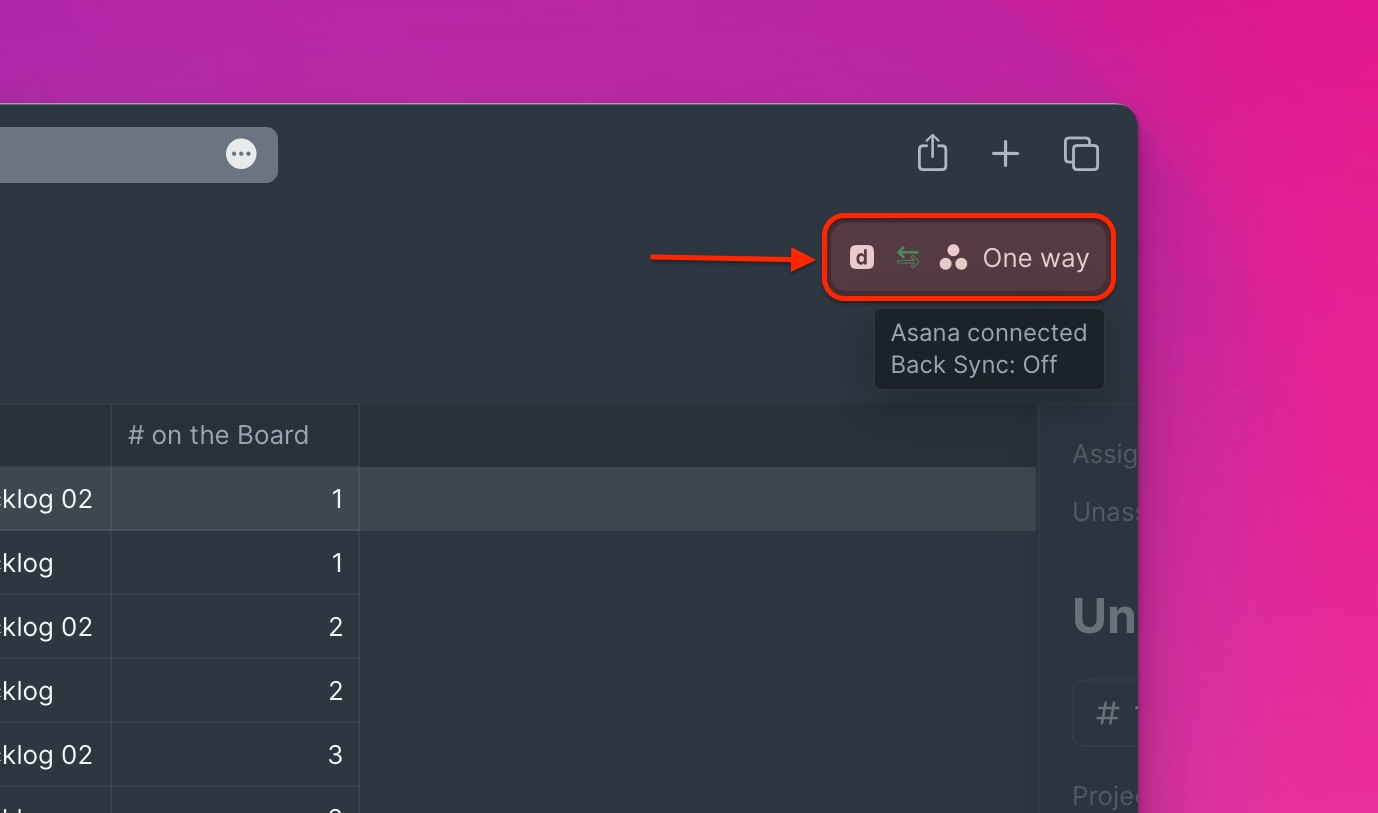Select the row cell showing board number 3

tap(234, 755)
